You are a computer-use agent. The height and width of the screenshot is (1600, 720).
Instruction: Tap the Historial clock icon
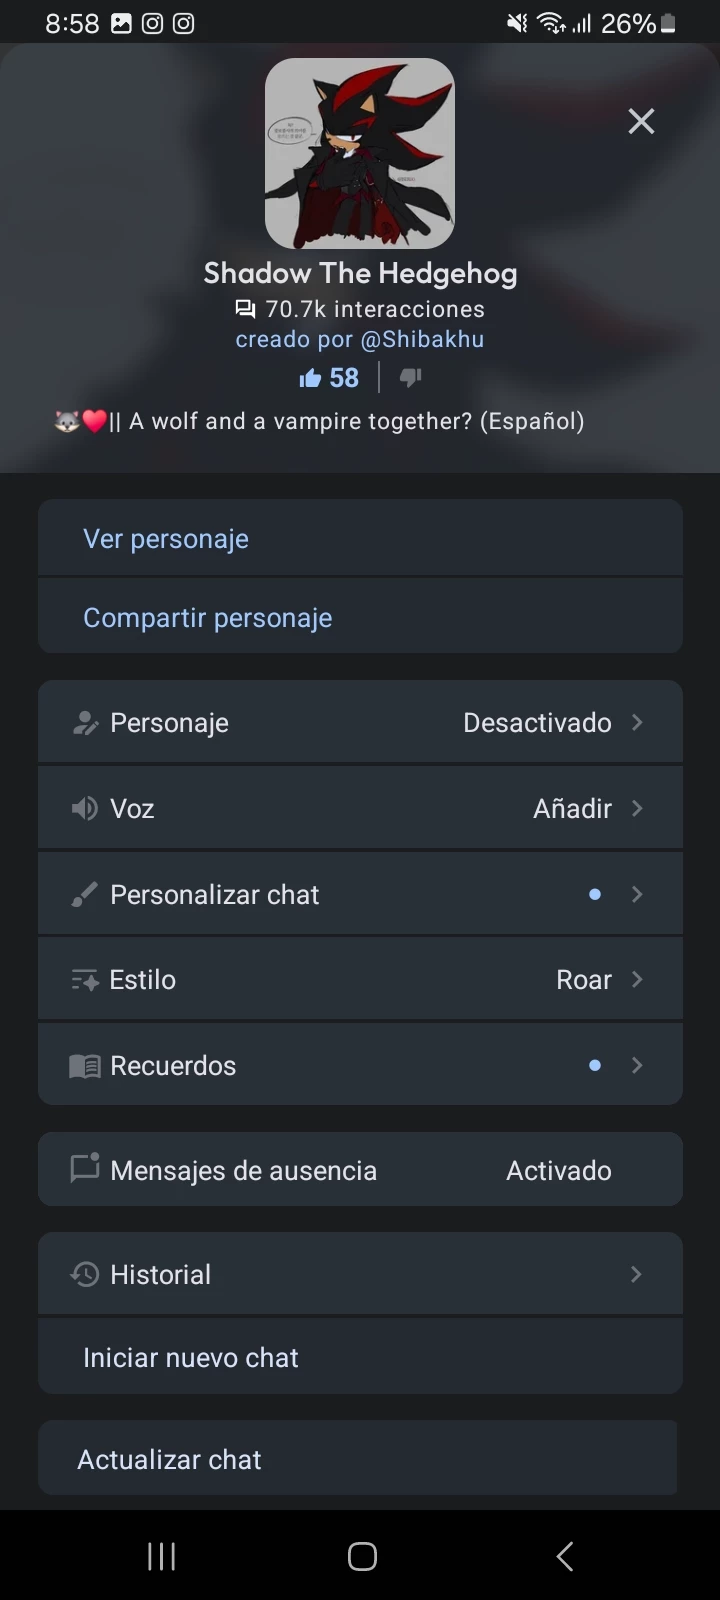point(85,1274)
